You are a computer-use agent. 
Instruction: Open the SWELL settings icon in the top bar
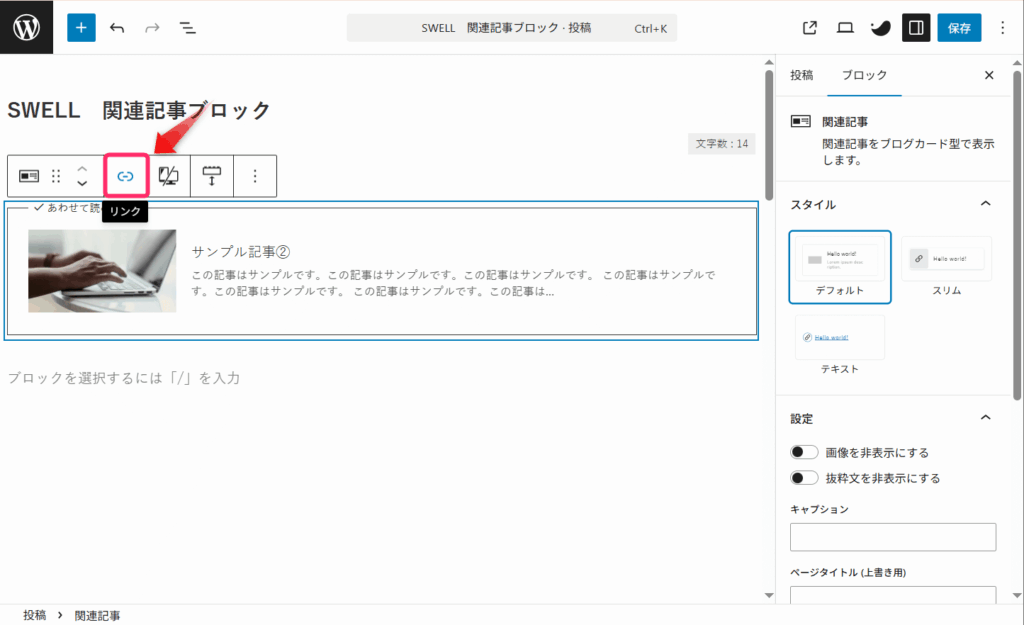coord(880,27)
